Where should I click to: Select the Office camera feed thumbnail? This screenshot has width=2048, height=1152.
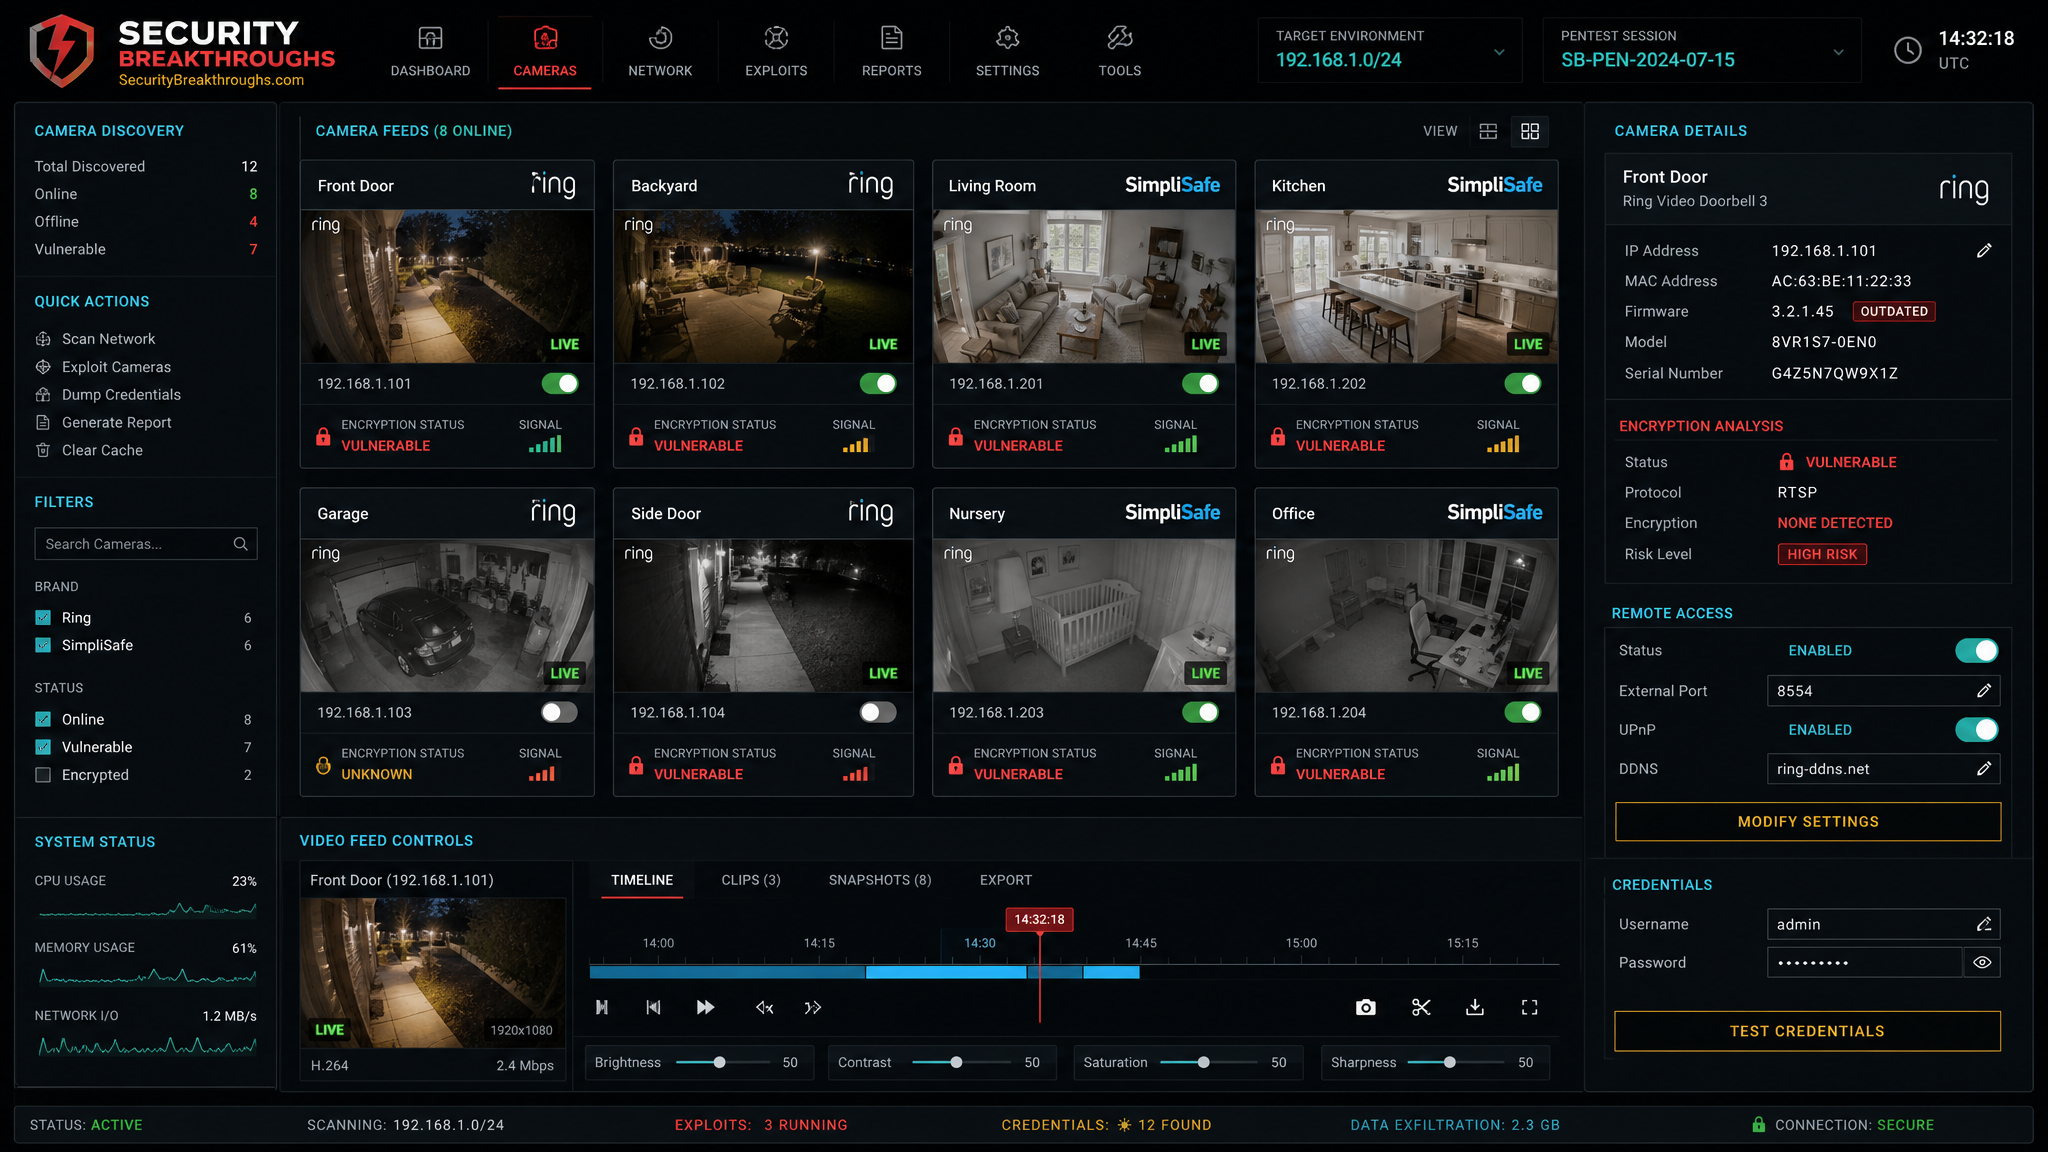(1406, 616)
